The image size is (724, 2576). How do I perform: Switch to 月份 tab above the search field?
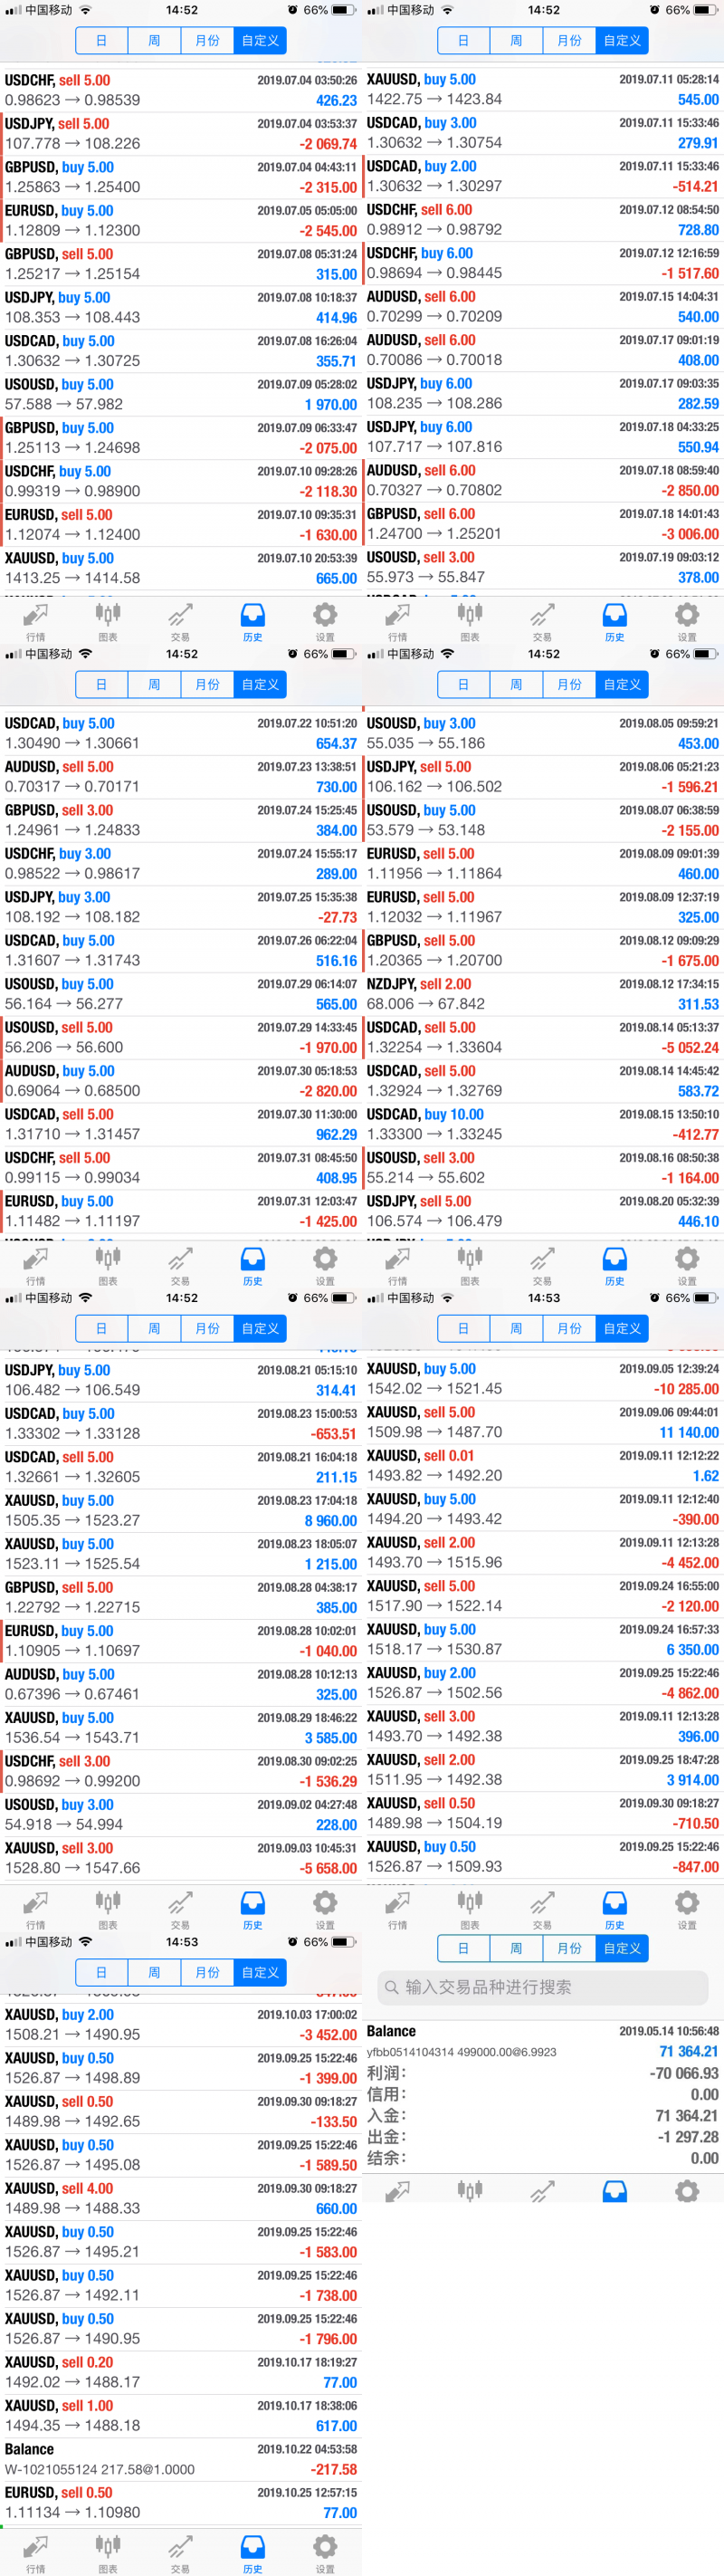[x=569, y=1948]
